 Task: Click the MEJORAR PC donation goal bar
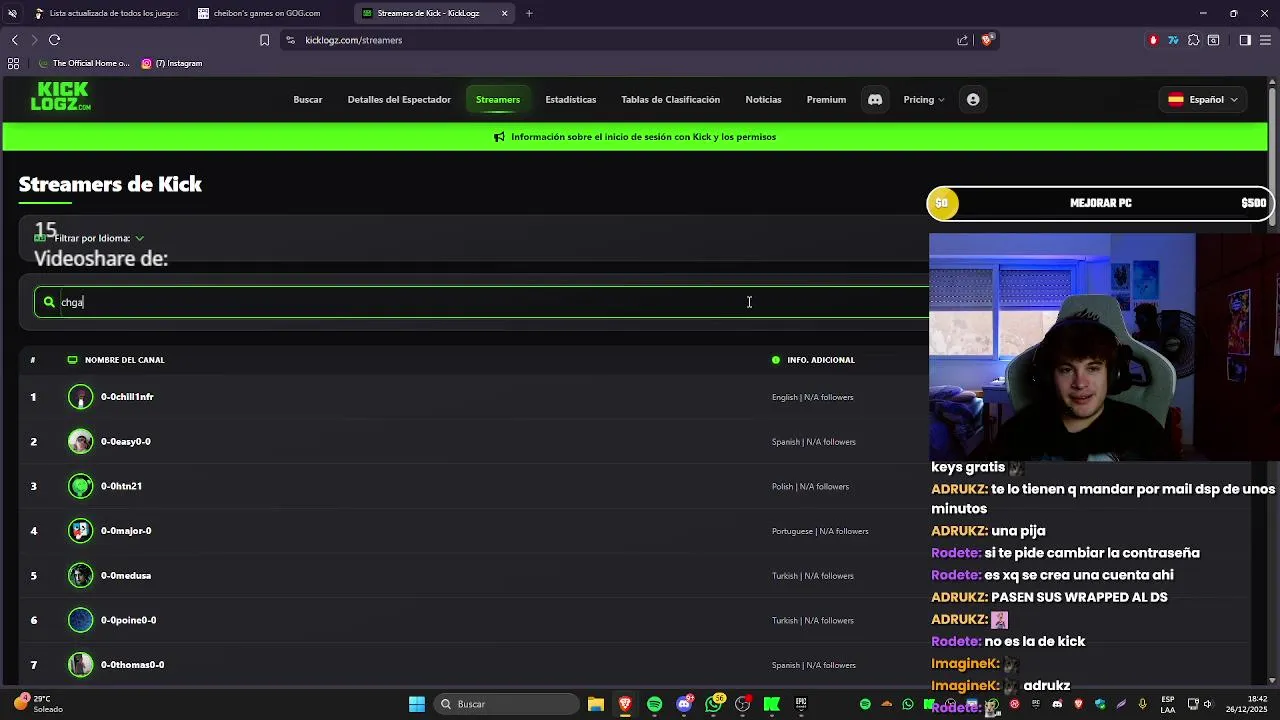click(x=1101, y=203)
